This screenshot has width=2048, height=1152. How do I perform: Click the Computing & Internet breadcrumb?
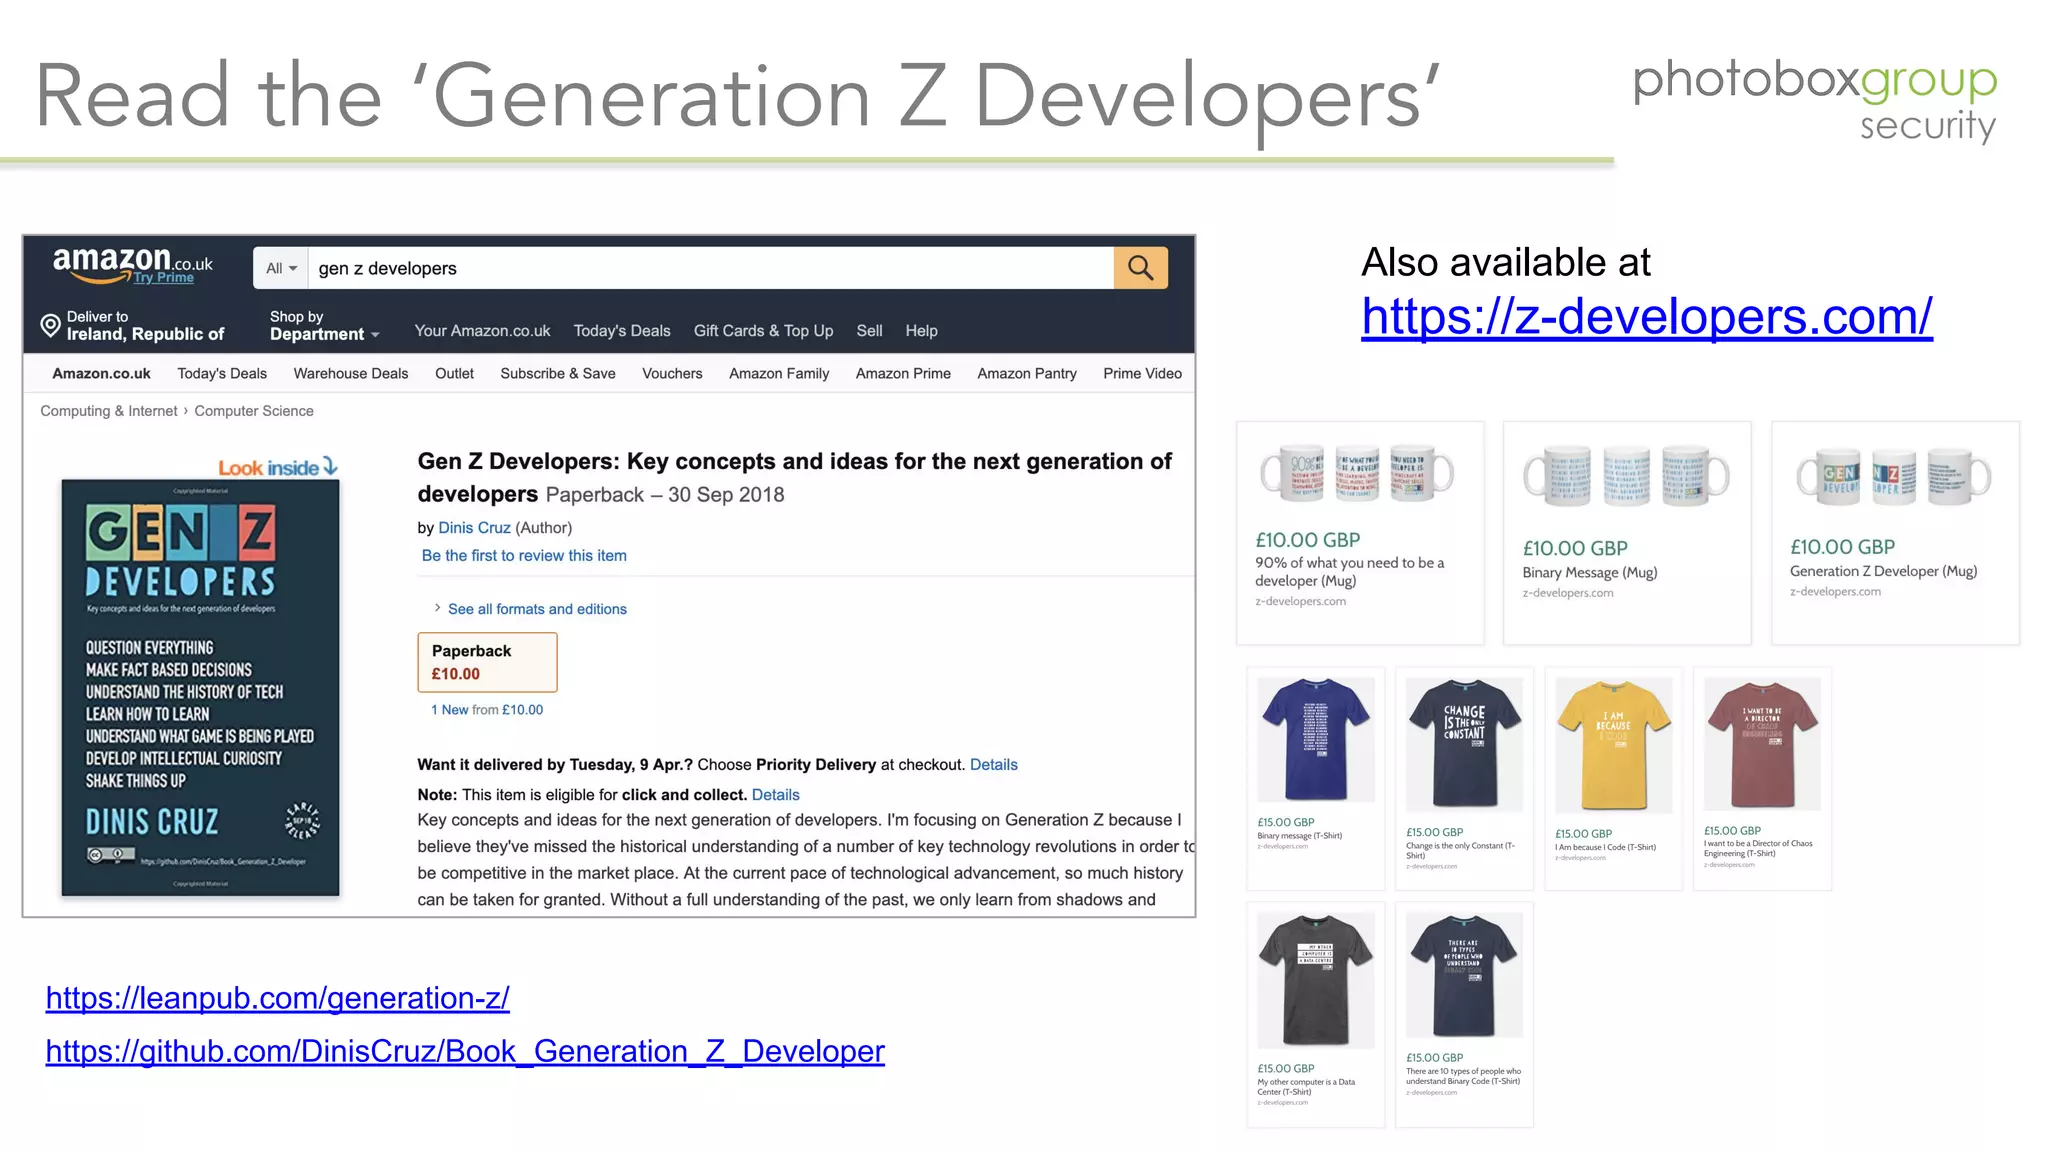pos(108,411)
